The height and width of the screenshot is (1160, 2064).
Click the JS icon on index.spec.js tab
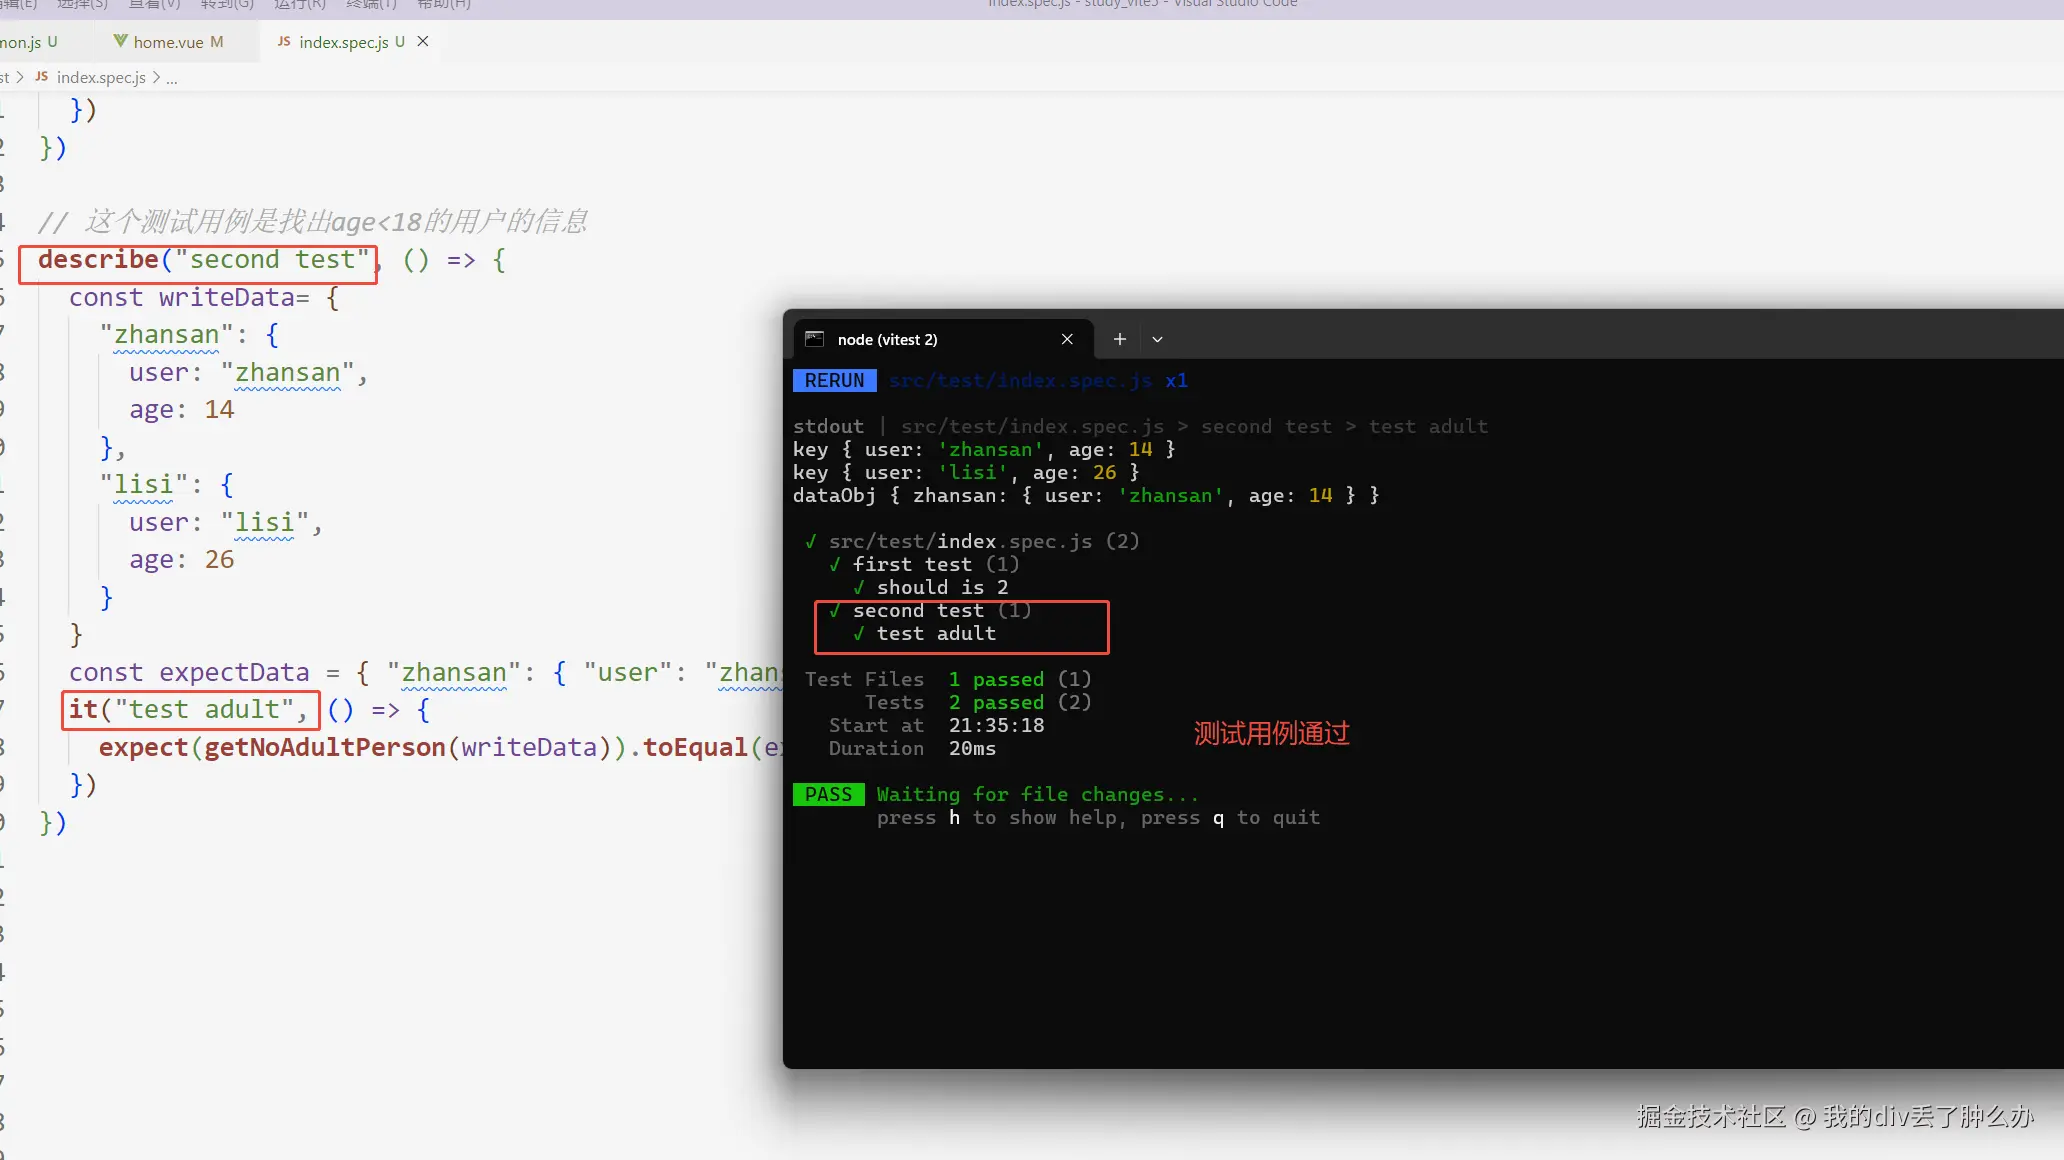[x=284, y=41]
